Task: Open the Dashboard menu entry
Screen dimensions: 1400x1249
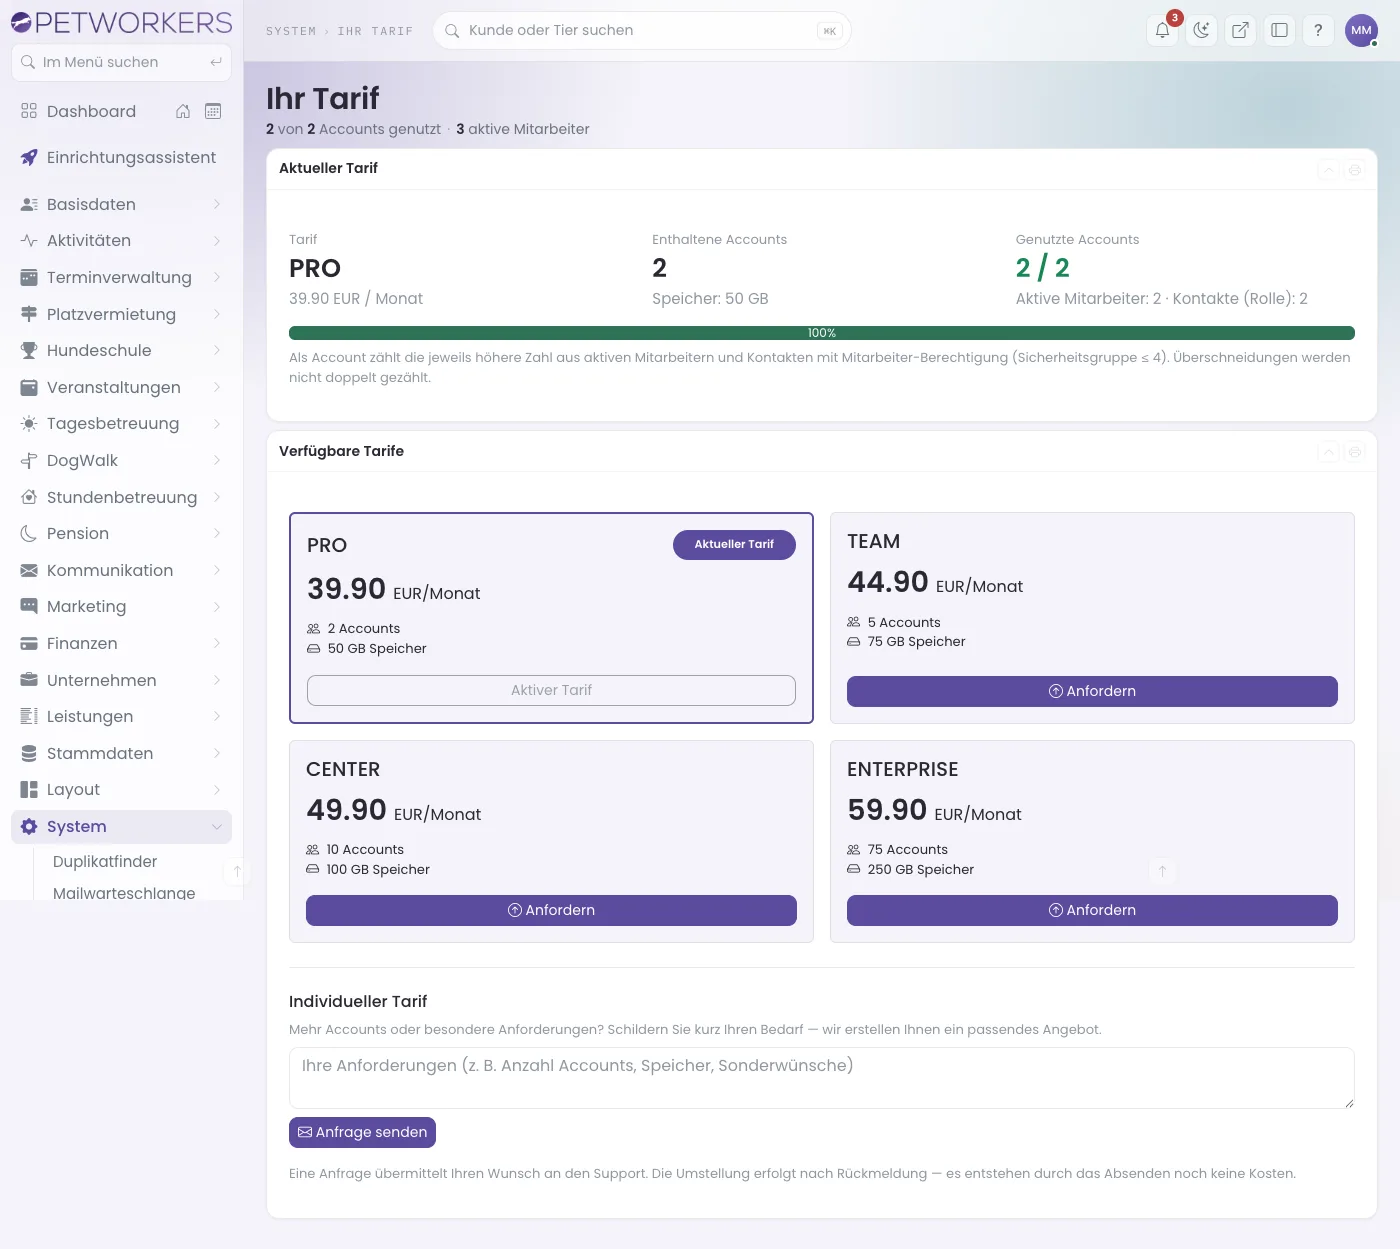Action: (x=91, y=111)
